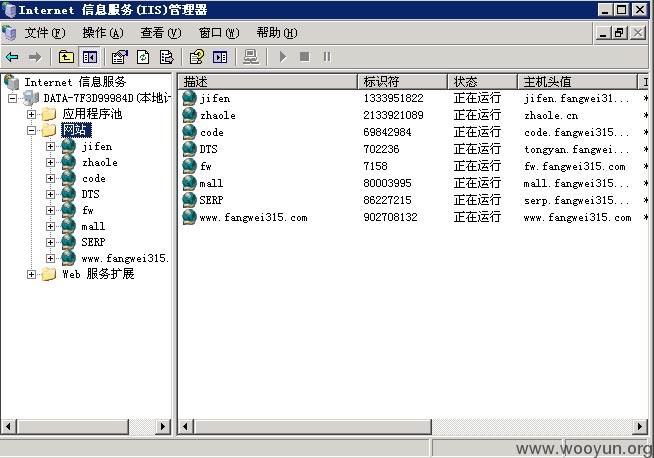Click identifier 1333951822 cell
The width and height of the screenshot is (654, 458).
tap(393, 98)
